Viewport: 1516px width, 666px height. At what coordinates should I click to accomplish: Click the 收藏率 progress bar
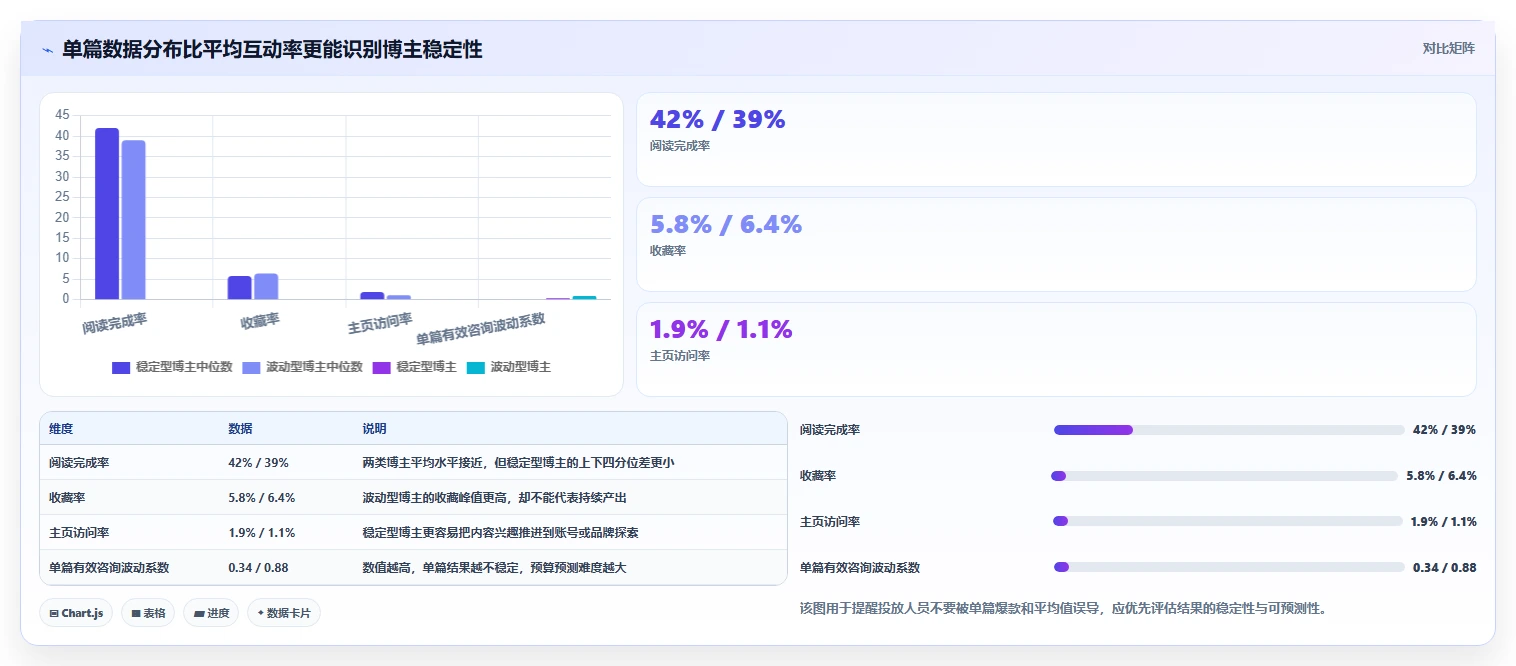1224,476
